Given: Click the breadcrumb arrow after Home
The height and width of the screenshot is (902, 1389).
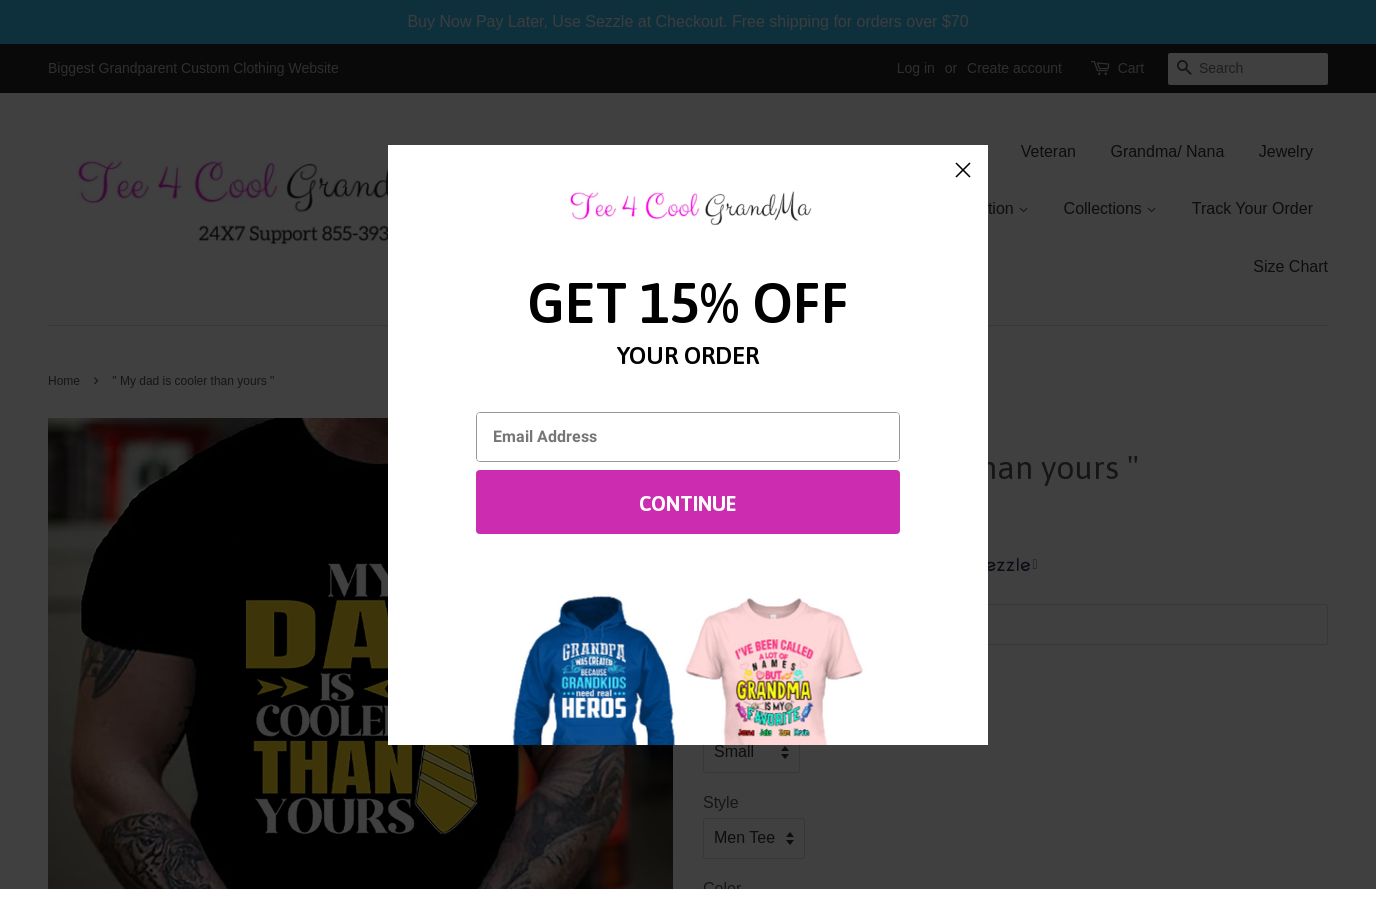Looking at the screenshot, I should (96, 381).
